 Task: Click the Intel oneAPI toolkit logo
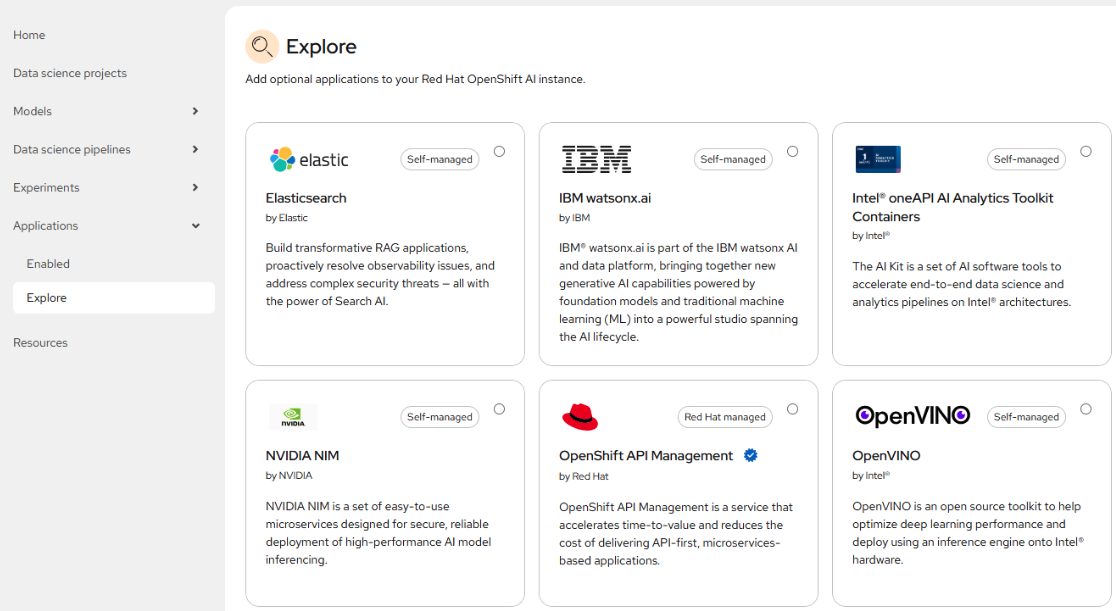point(878,159)
